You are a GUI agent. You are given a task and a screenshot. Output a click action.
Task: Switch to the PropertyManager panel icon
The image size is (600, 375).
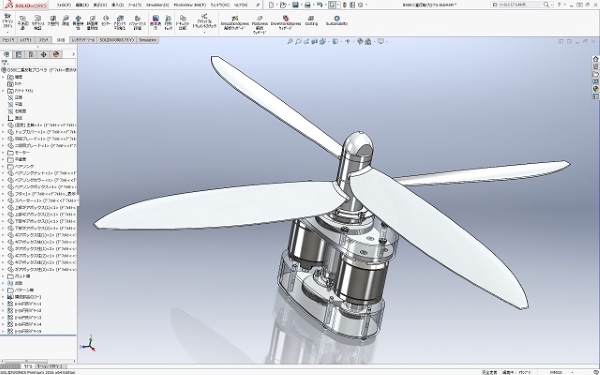click(x=18, y=54)
